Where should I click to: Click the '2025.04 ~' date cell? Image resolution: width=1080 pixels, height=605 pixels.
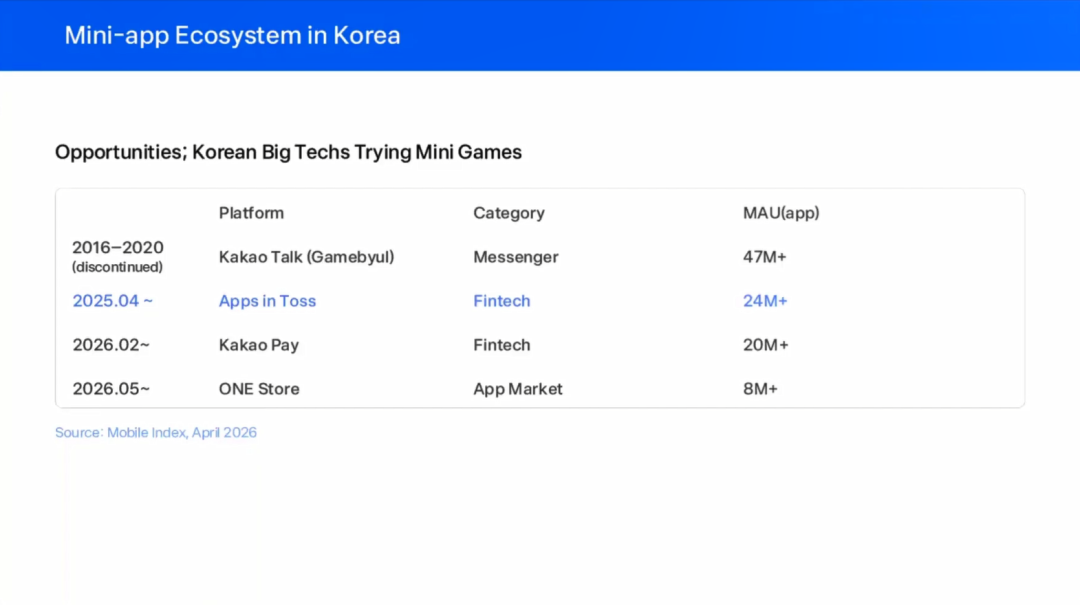pyautogui.click(x=112, y=301)
